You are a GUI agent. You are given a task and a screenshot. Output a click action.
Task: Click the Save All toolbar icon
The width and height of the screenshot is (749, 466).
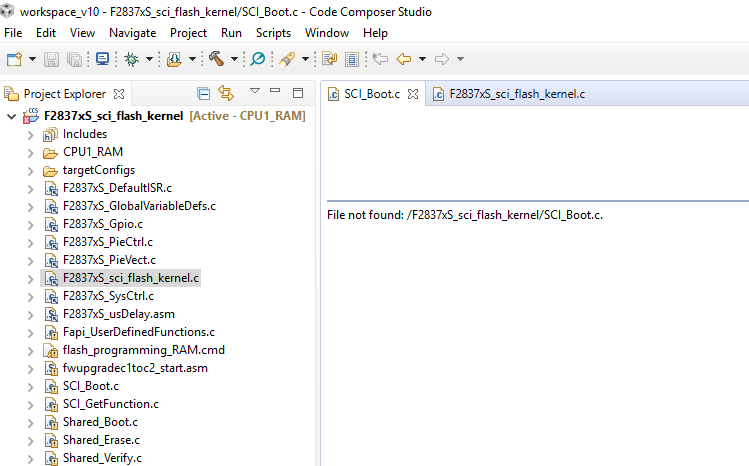(x=74, y=59)
